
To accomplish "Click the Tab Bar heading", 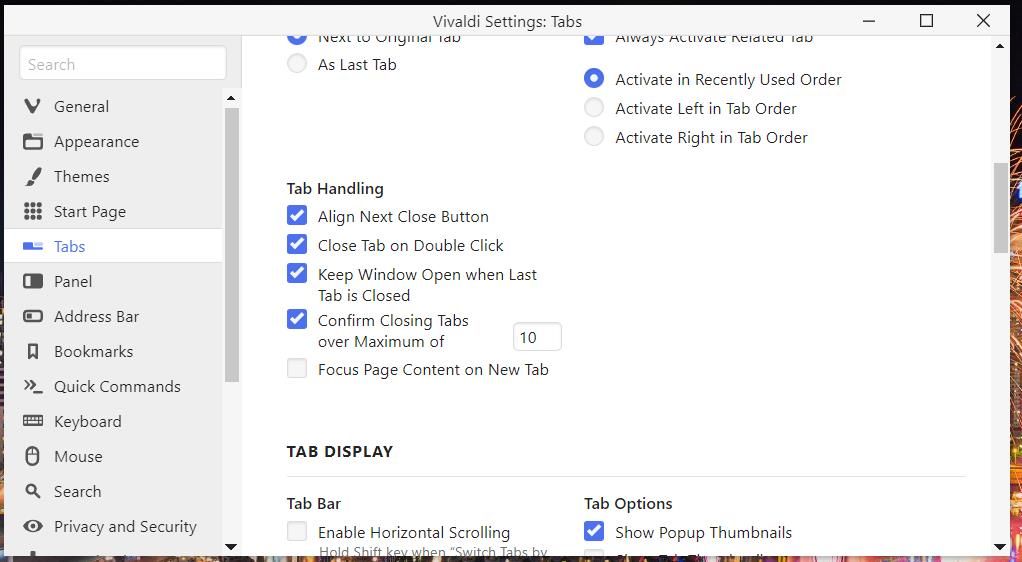I will pyautogui.click(x=314, y=503).
